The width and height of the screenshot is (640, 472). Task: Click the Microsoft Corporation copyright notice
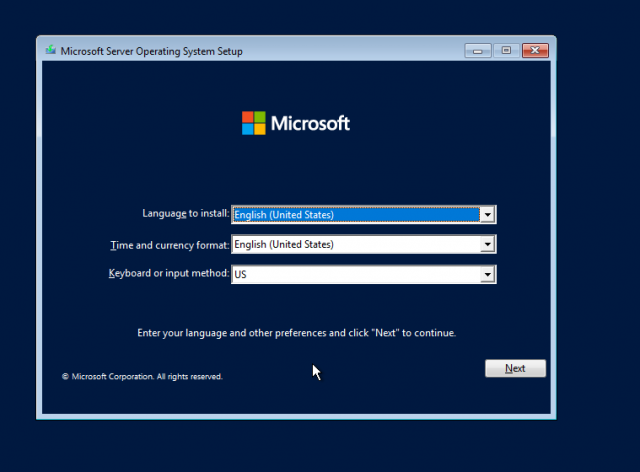point(142,377)
